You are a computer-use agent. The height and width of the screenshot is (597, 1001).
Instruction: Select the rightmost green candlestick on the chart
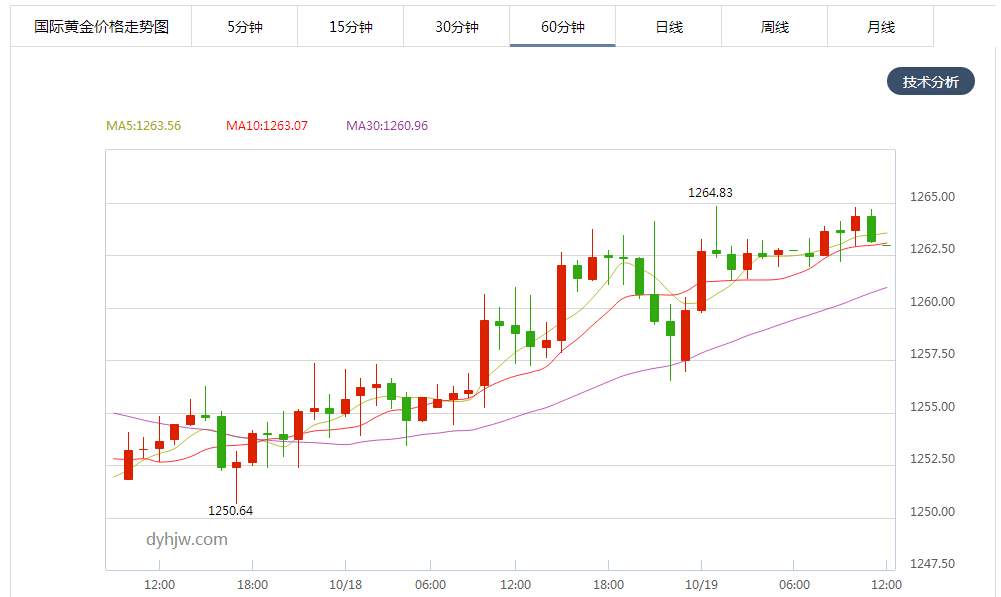point(871,228)
